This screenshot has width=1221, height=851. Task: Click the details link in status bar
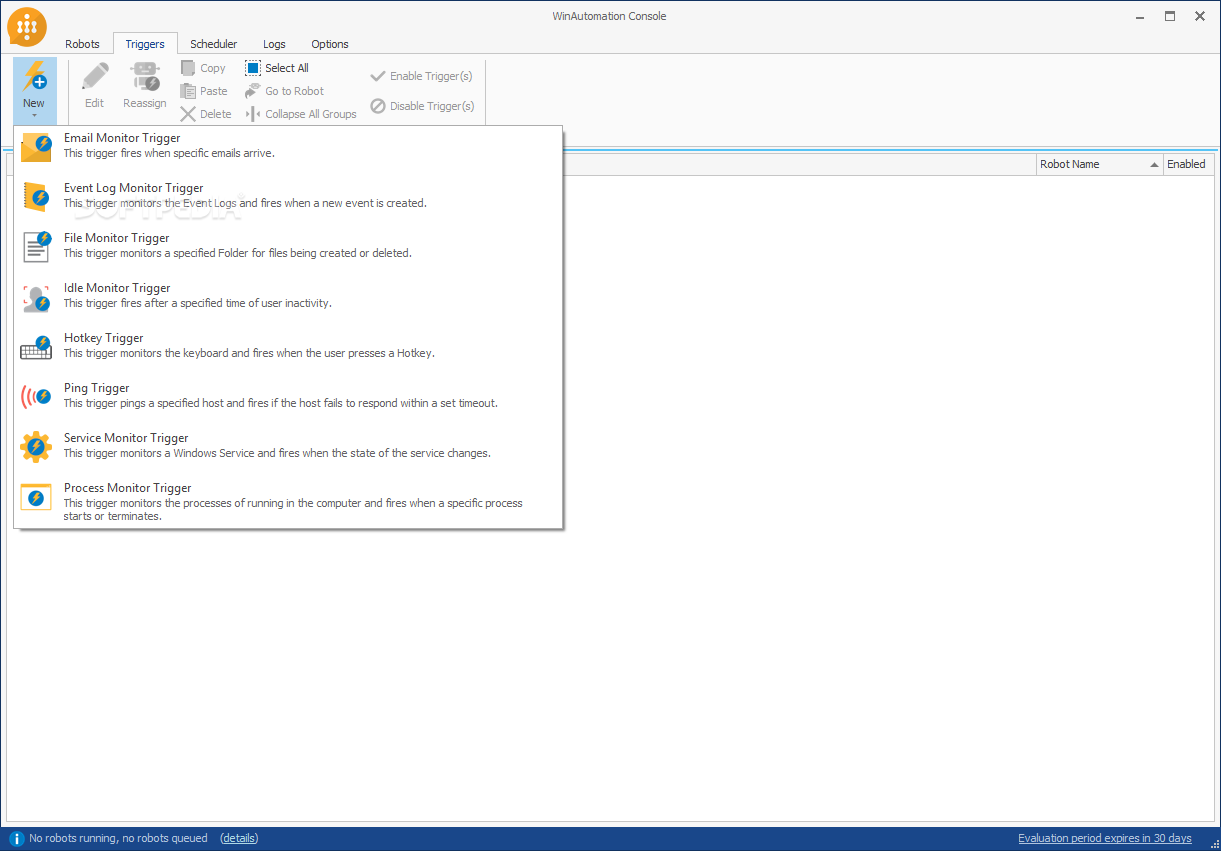pyautogui.click(x=240, y=838)
